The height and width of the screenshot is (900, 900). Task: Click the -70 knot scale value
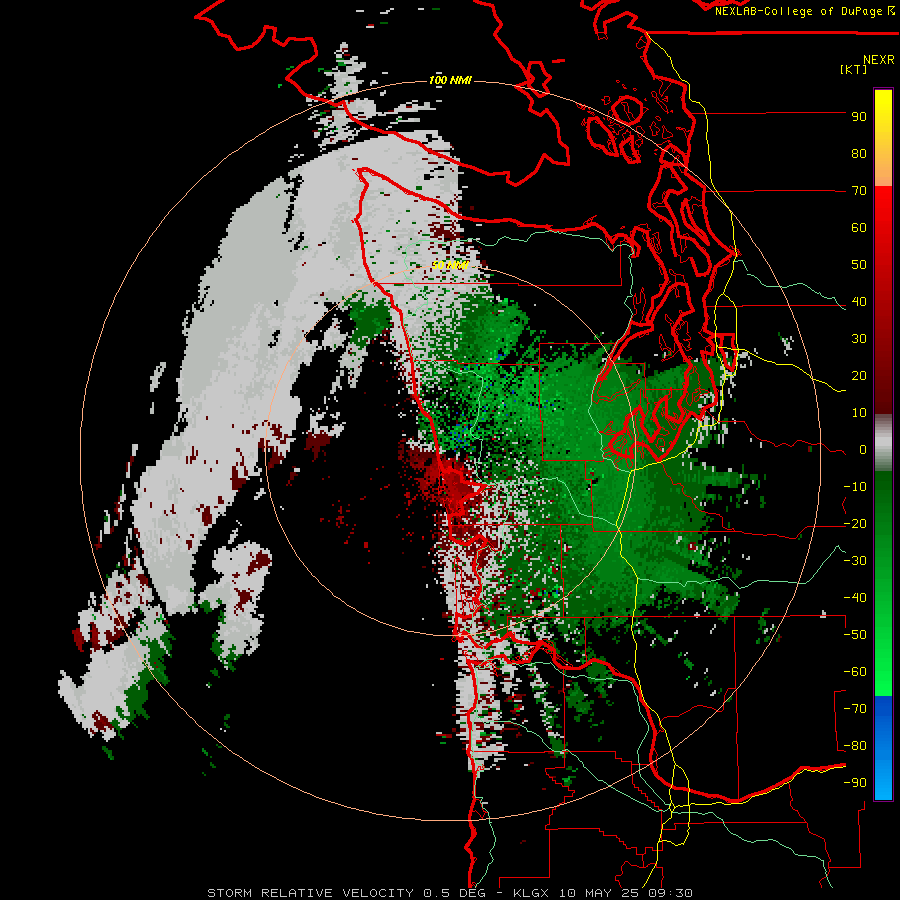point(855,709)
